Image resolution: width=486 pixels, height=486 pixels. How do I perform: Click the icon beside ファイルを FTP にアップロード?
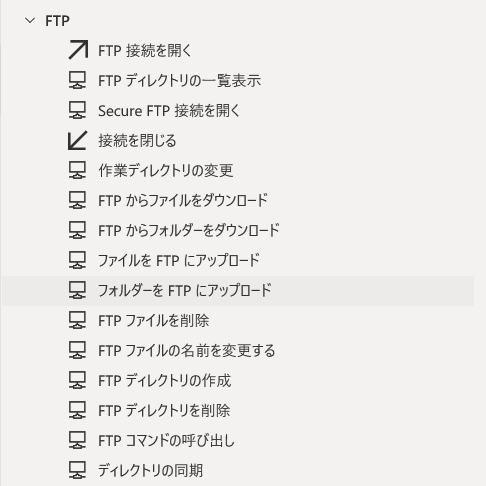77,260
